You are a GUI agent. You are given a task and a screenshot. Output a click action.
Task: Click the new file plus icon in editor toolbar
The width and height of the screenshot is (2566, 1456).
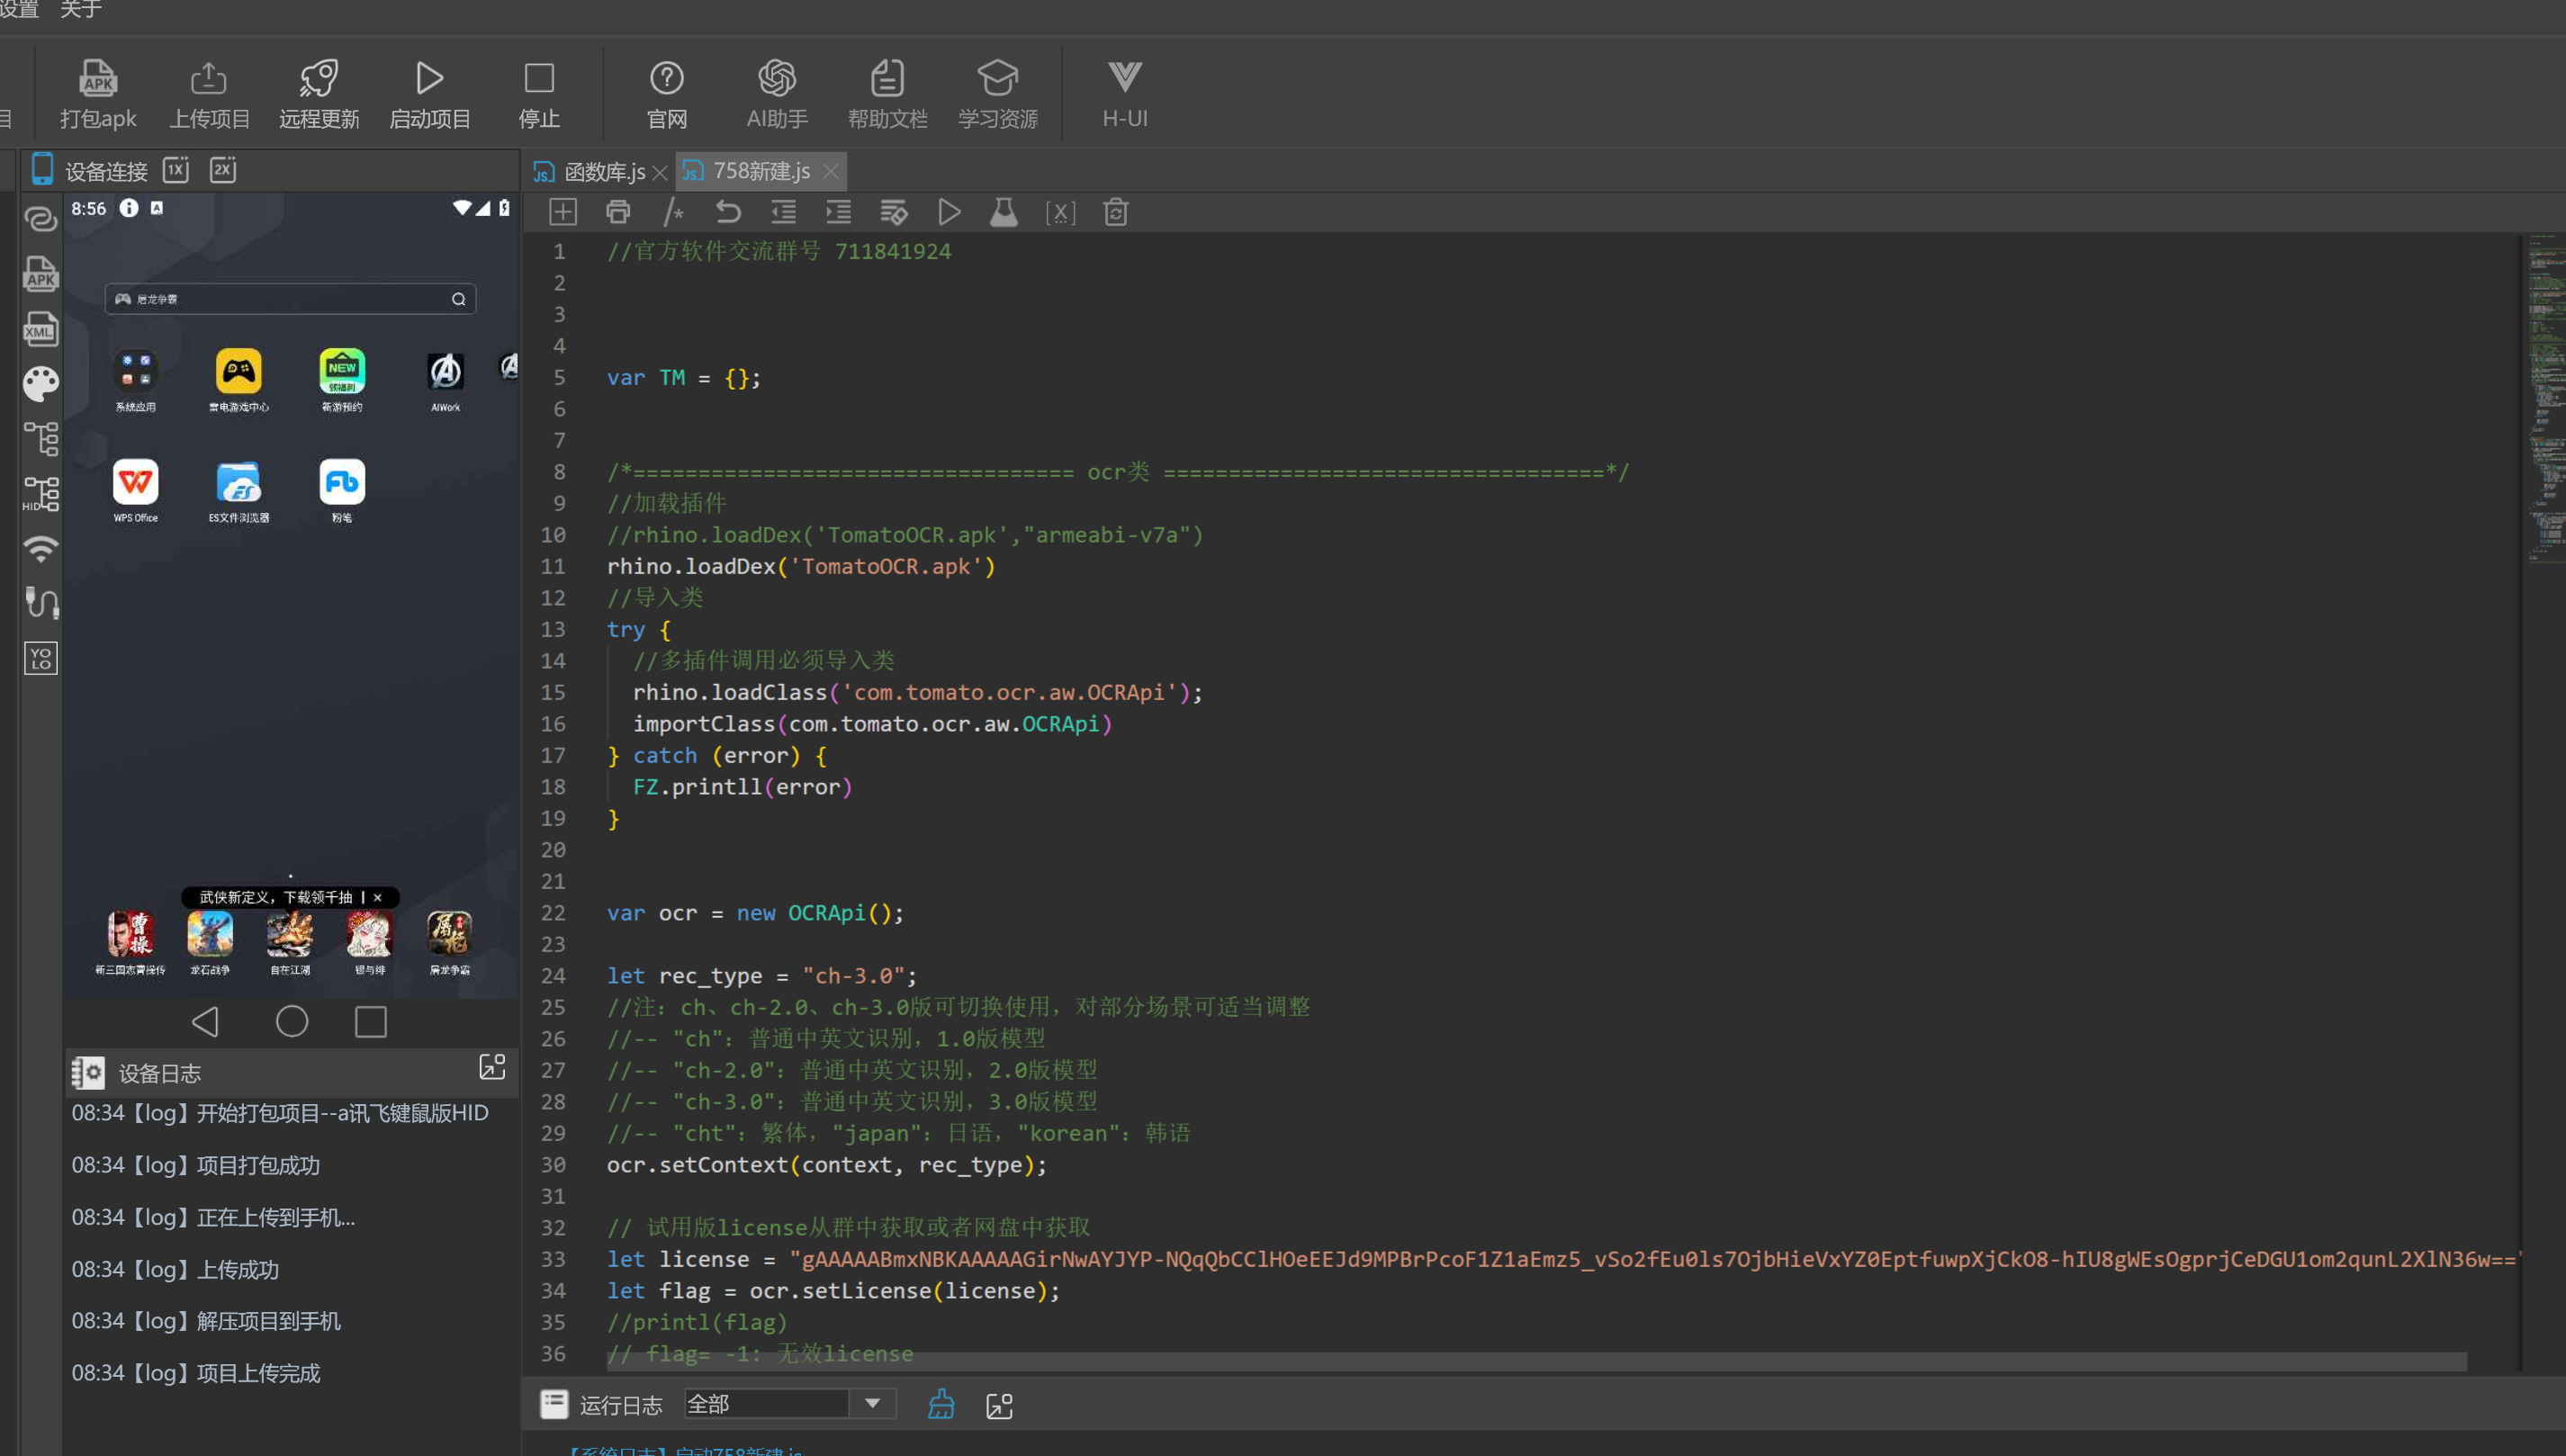[x=563, y=212]
